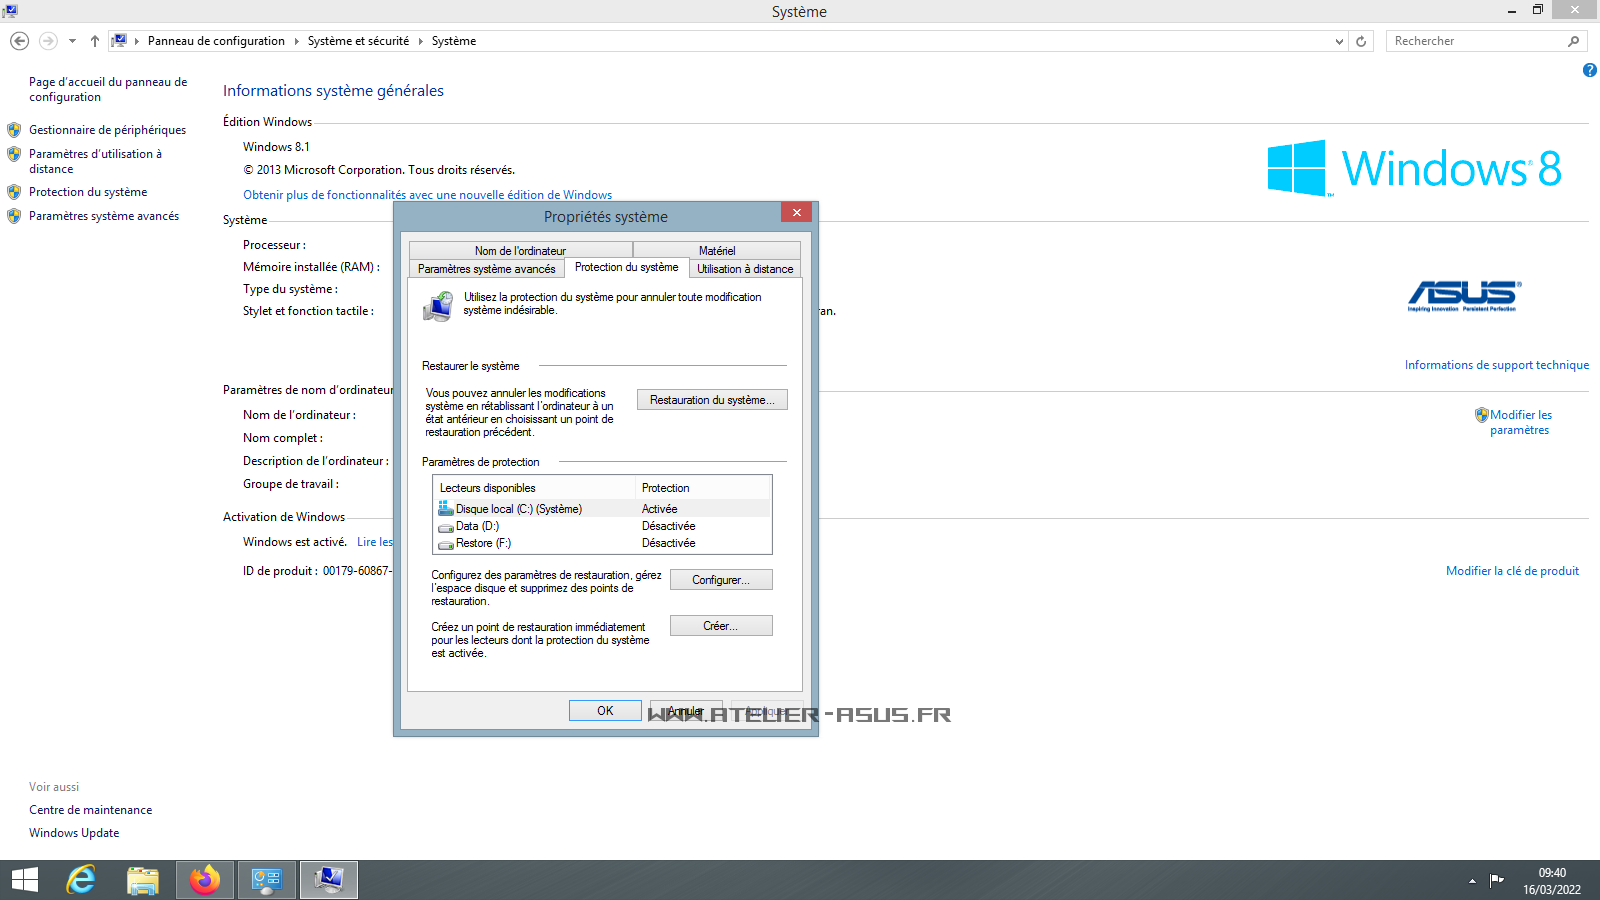Click the Up one level arrow
This screenshot has height=900, width=1600.
pyautogui.click(x=95, y=41)
